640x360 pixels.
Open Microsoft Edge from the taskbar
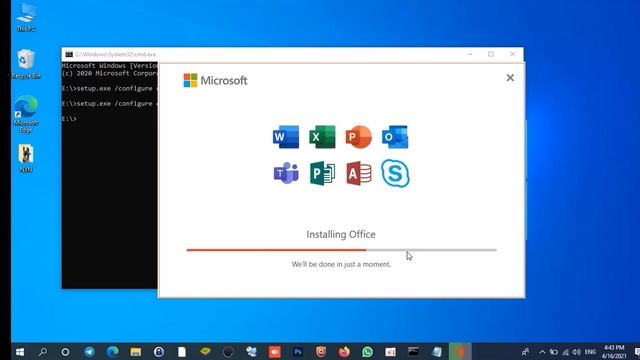tap(113, 352)
